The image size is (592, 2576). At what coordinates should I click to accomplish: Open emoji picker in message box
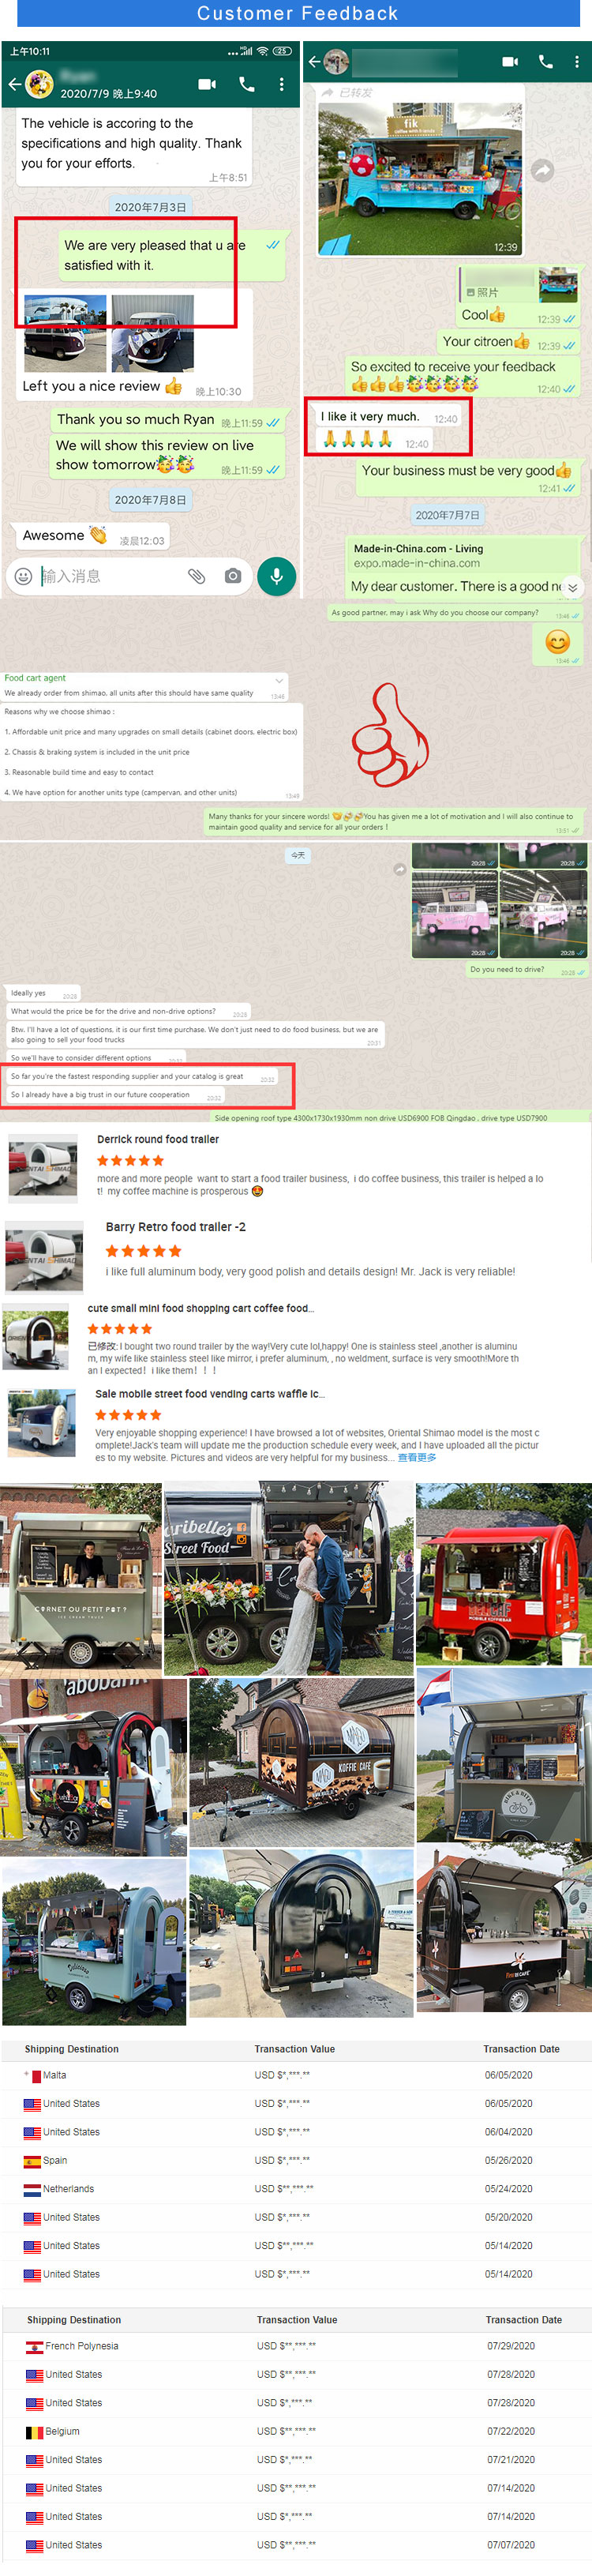click(23, 576)
